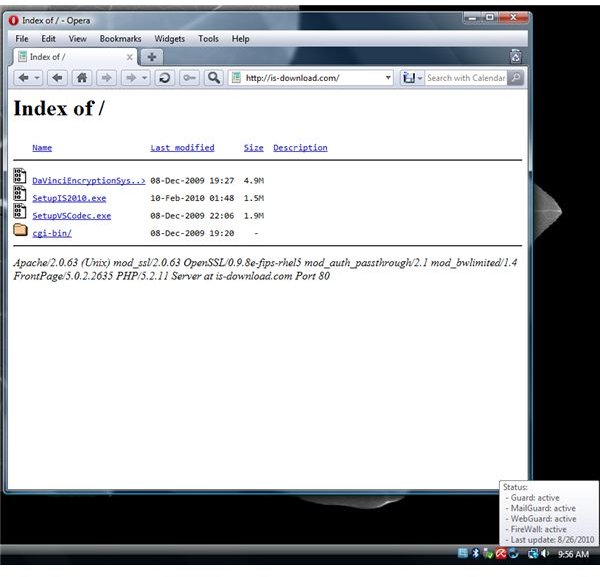The image size is (600, 577).
Task: Open the Help menu
Action: click(240, 39)
